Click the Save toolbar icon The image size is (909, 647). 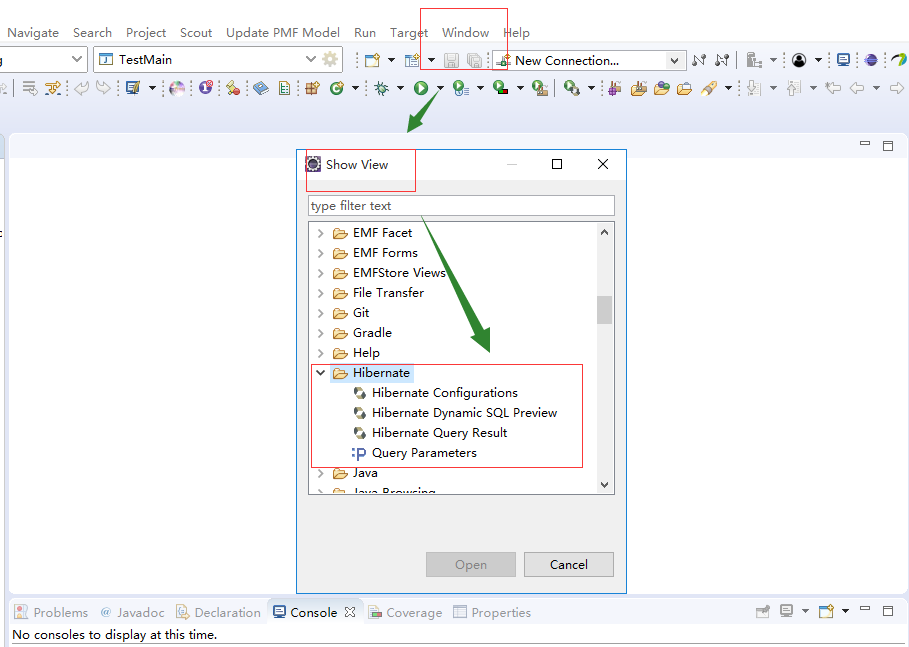451,60
